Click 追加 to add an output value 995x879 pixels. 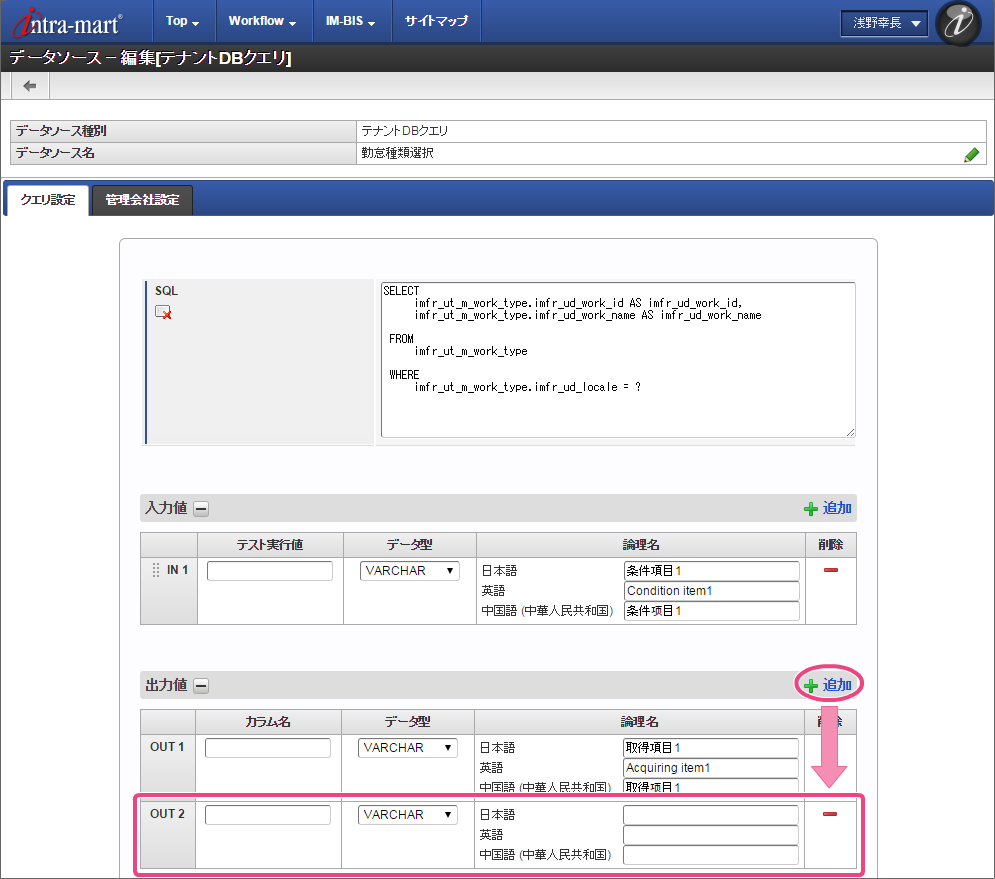click(828, 685)
